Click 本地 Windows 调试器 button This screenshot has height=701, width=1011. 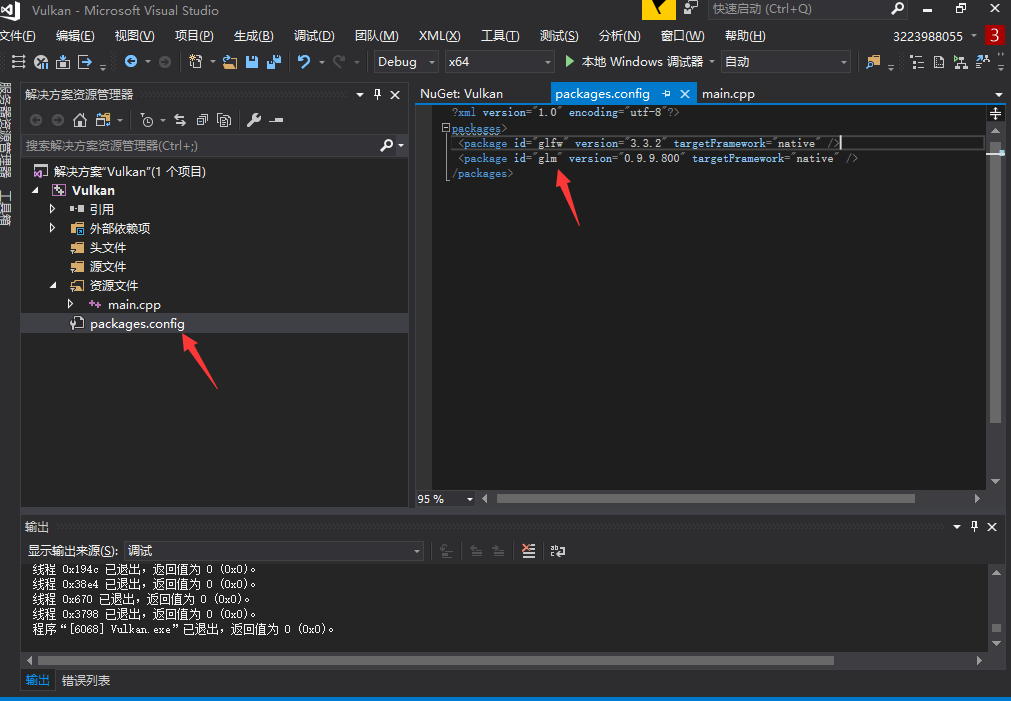click(x=636, y=61)
